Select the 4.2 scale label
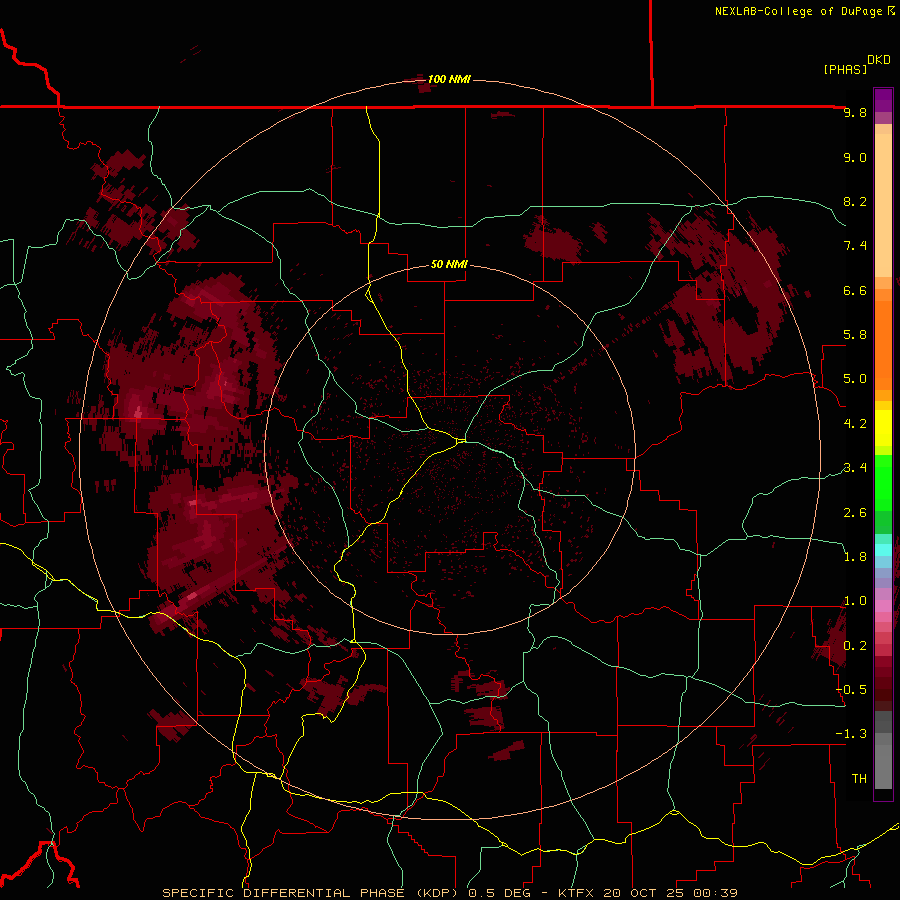This screenshot has width=900, height=900. point(855,424)
